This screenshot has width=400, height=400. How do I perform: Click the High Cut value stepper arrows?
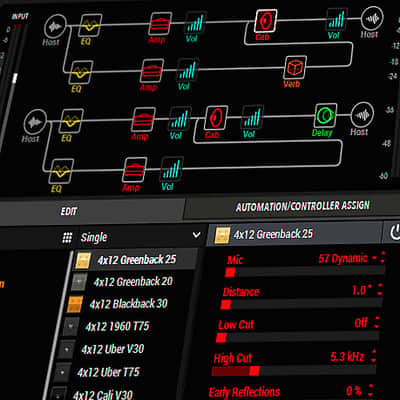pos(374,356)
